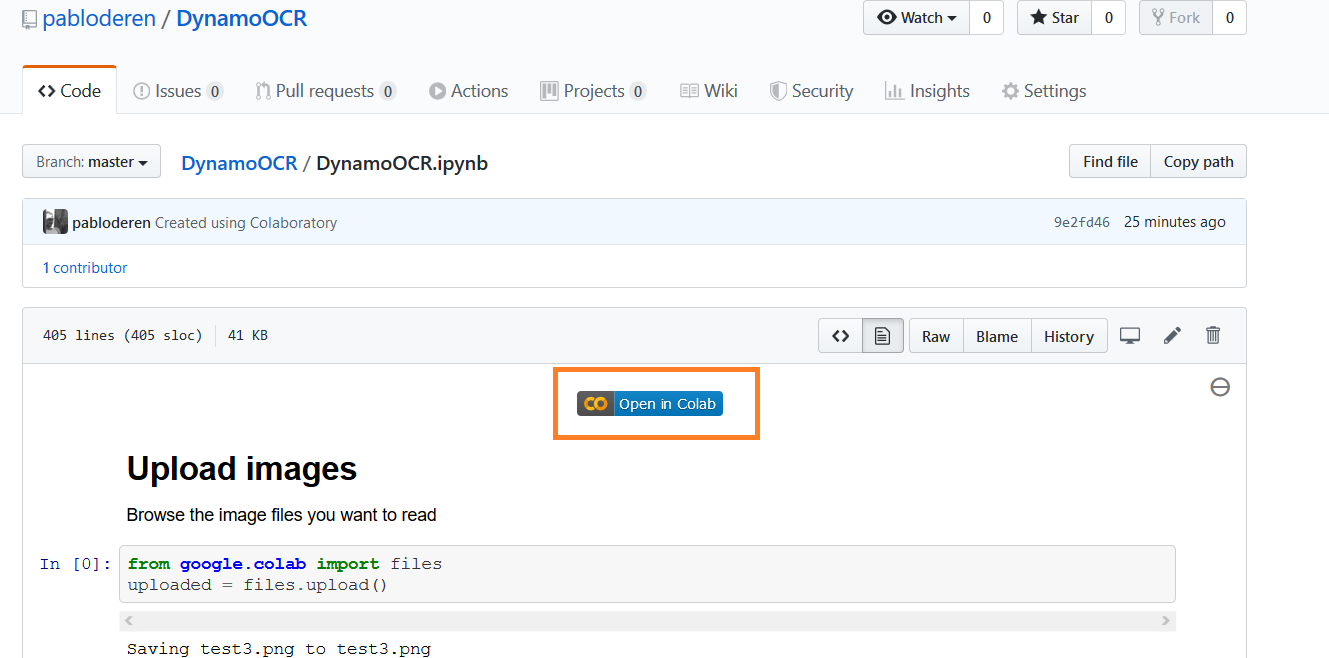
Task: Display the rendered blob document icon
Action: click(x=882, y=336)
